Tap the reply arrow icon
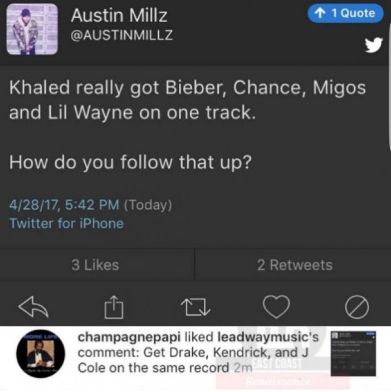 pos(33,307)
